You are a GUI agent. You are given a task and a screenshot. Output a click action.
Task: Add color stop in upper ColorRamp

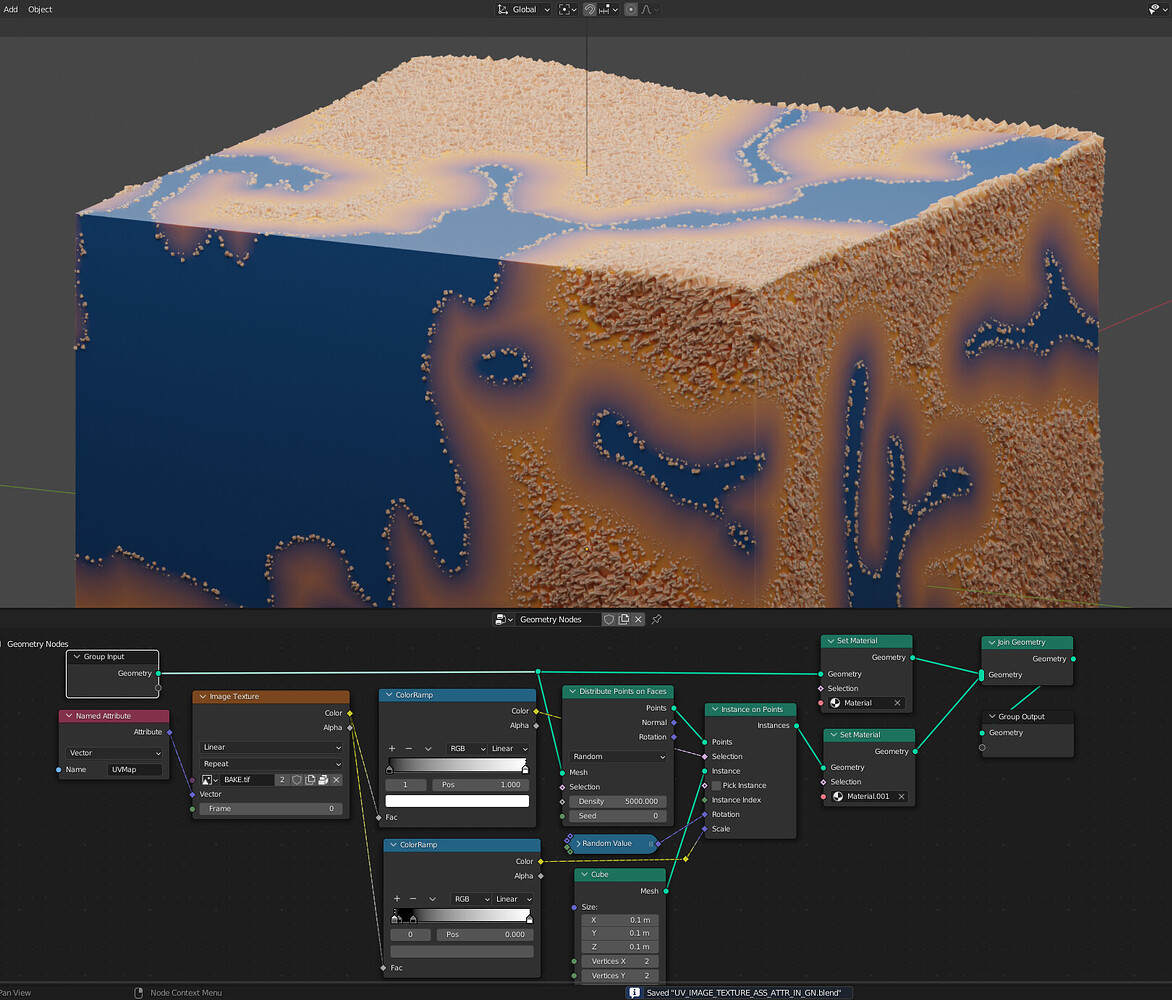[392, 749]
